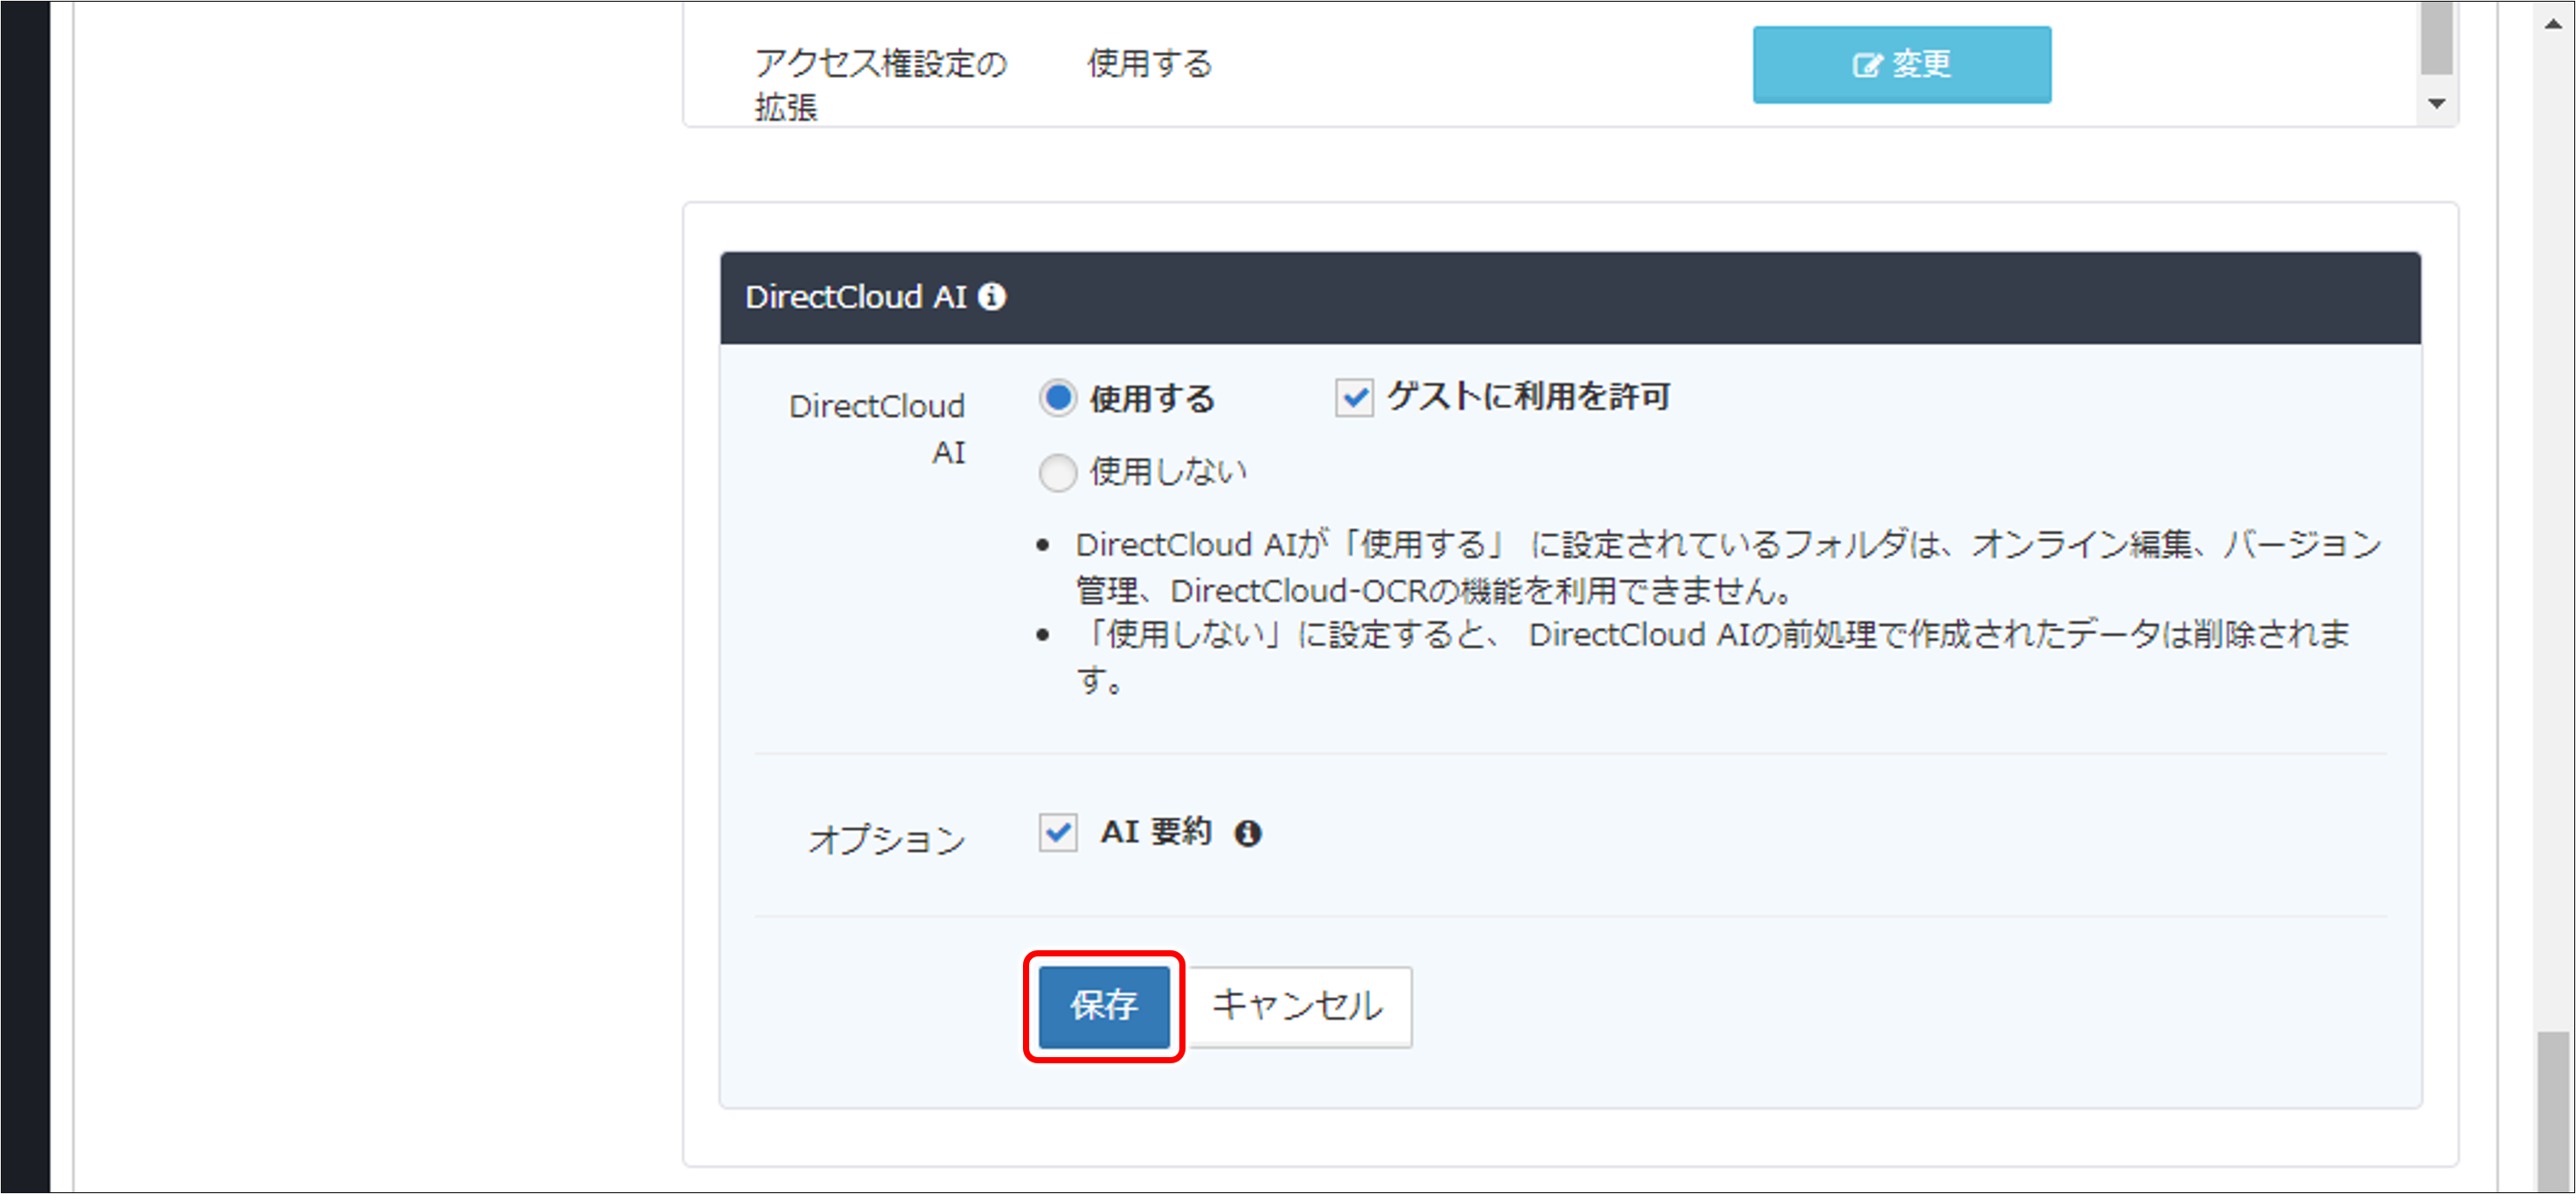2576x1194 pixels.
Task: Click the キャンセル button
Action: [1297, 1007]
